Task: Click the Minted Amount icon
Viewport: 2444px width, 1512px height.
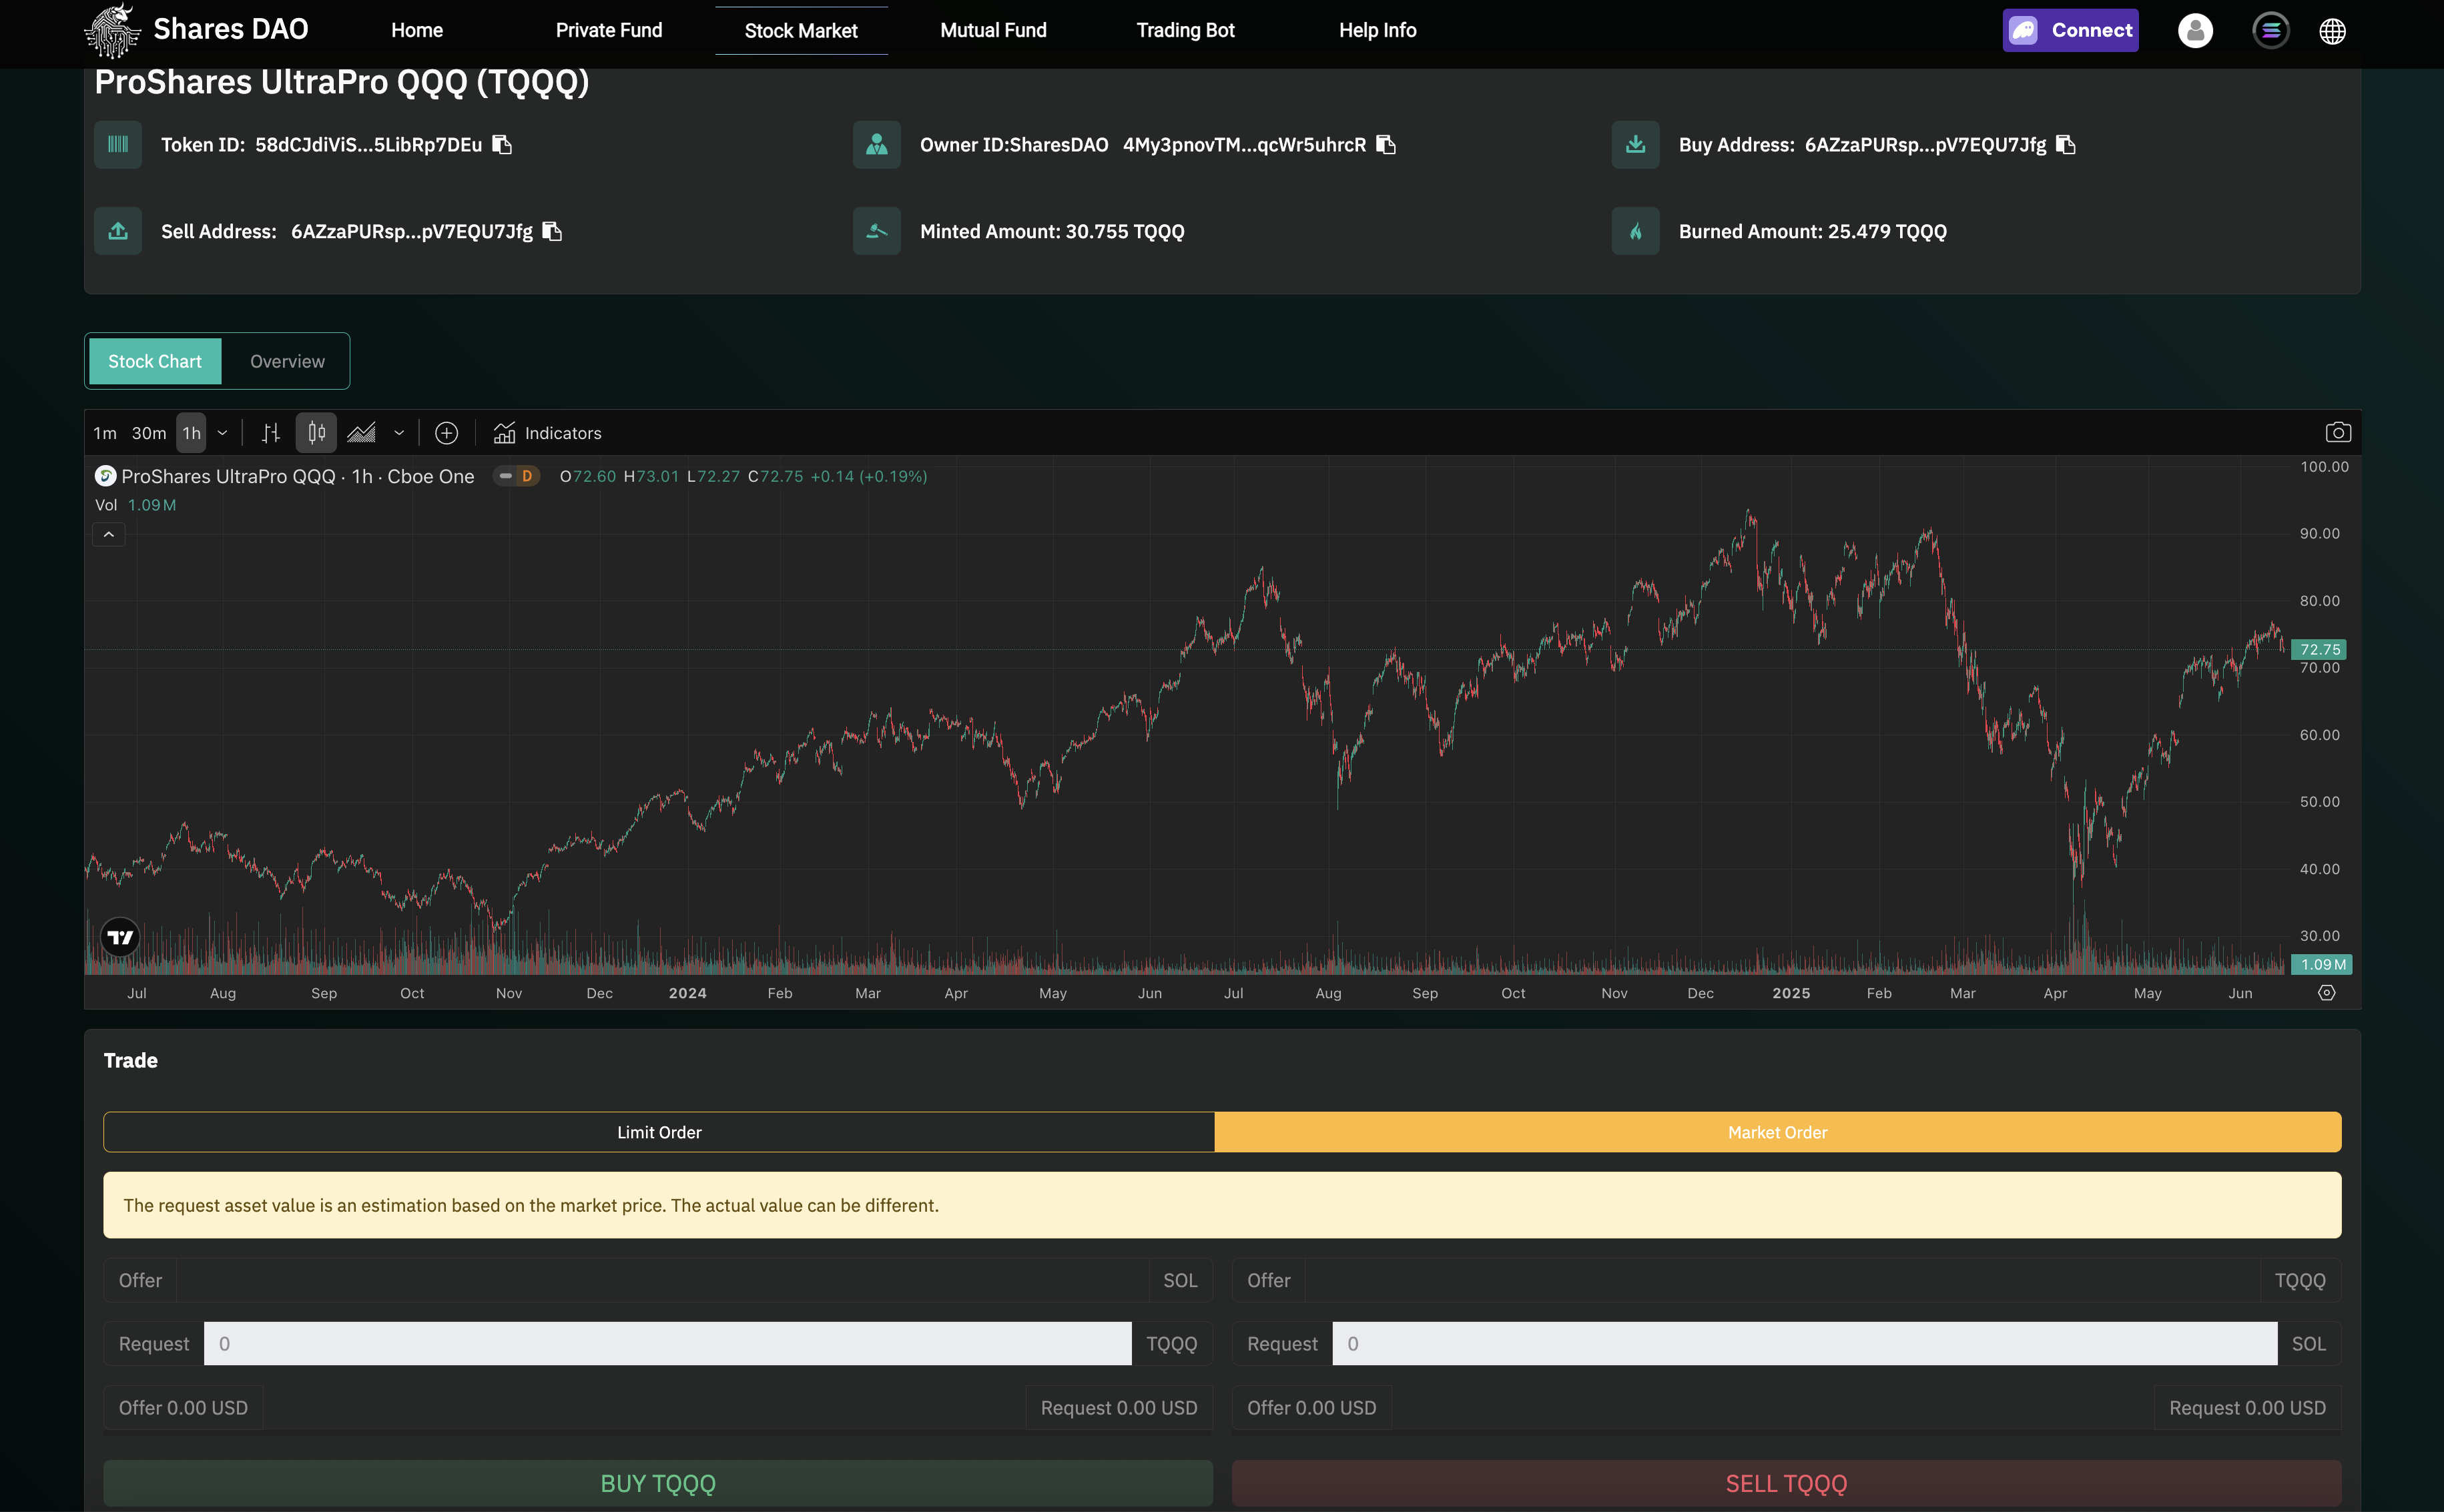Action: [877, 231]
